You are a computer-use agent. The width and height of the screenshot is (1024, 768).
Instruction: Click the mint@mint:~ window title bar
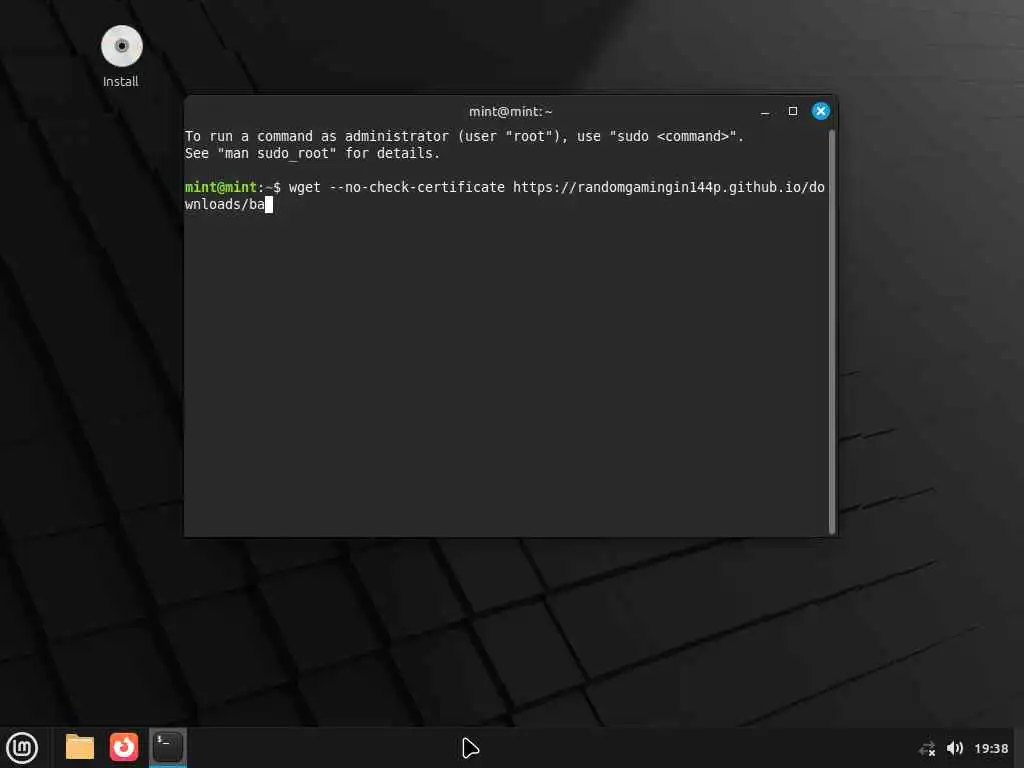510,112
